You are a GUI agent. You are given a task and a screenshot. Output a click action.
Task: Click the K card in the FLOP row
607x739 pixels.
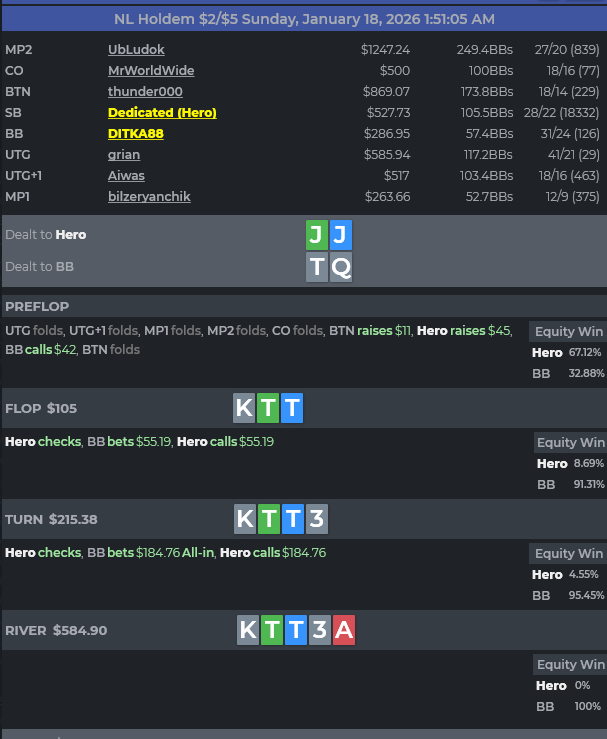pos(244,408)
